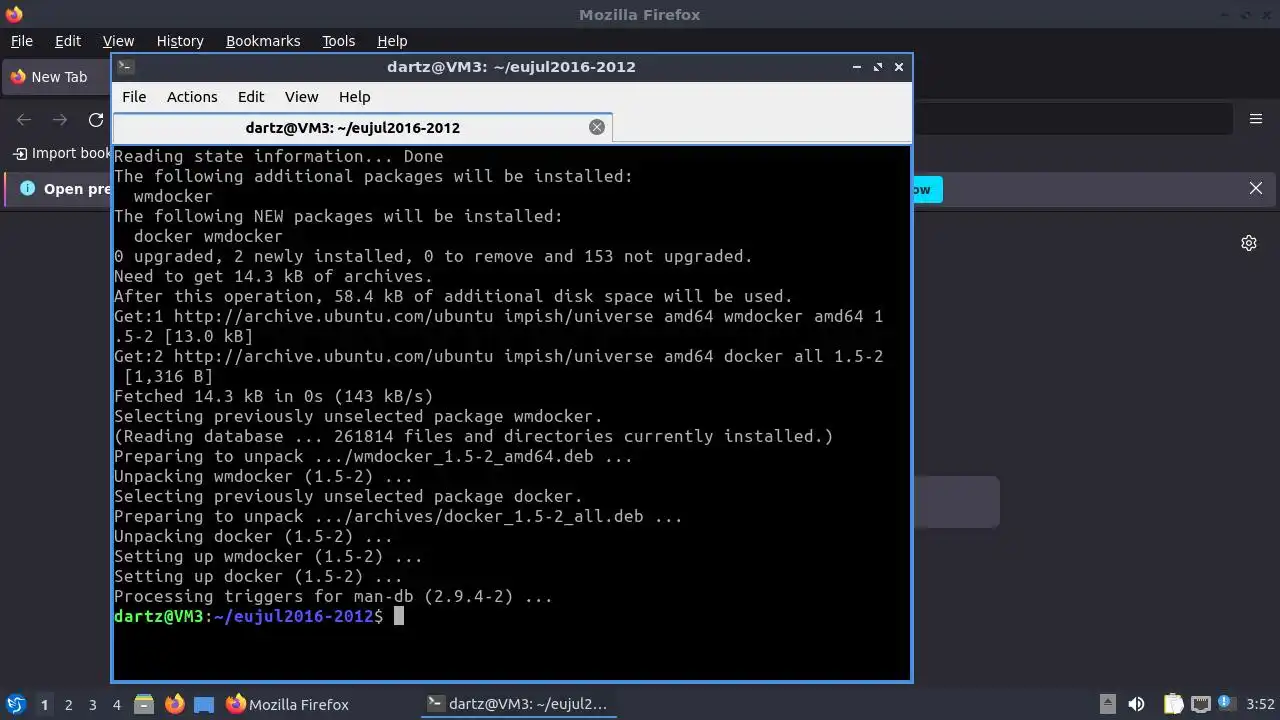Image resolution: width=1280 pixels, height=720 pixels.
Task: Switch to workspace 2
Action: [x=69, y=705]
